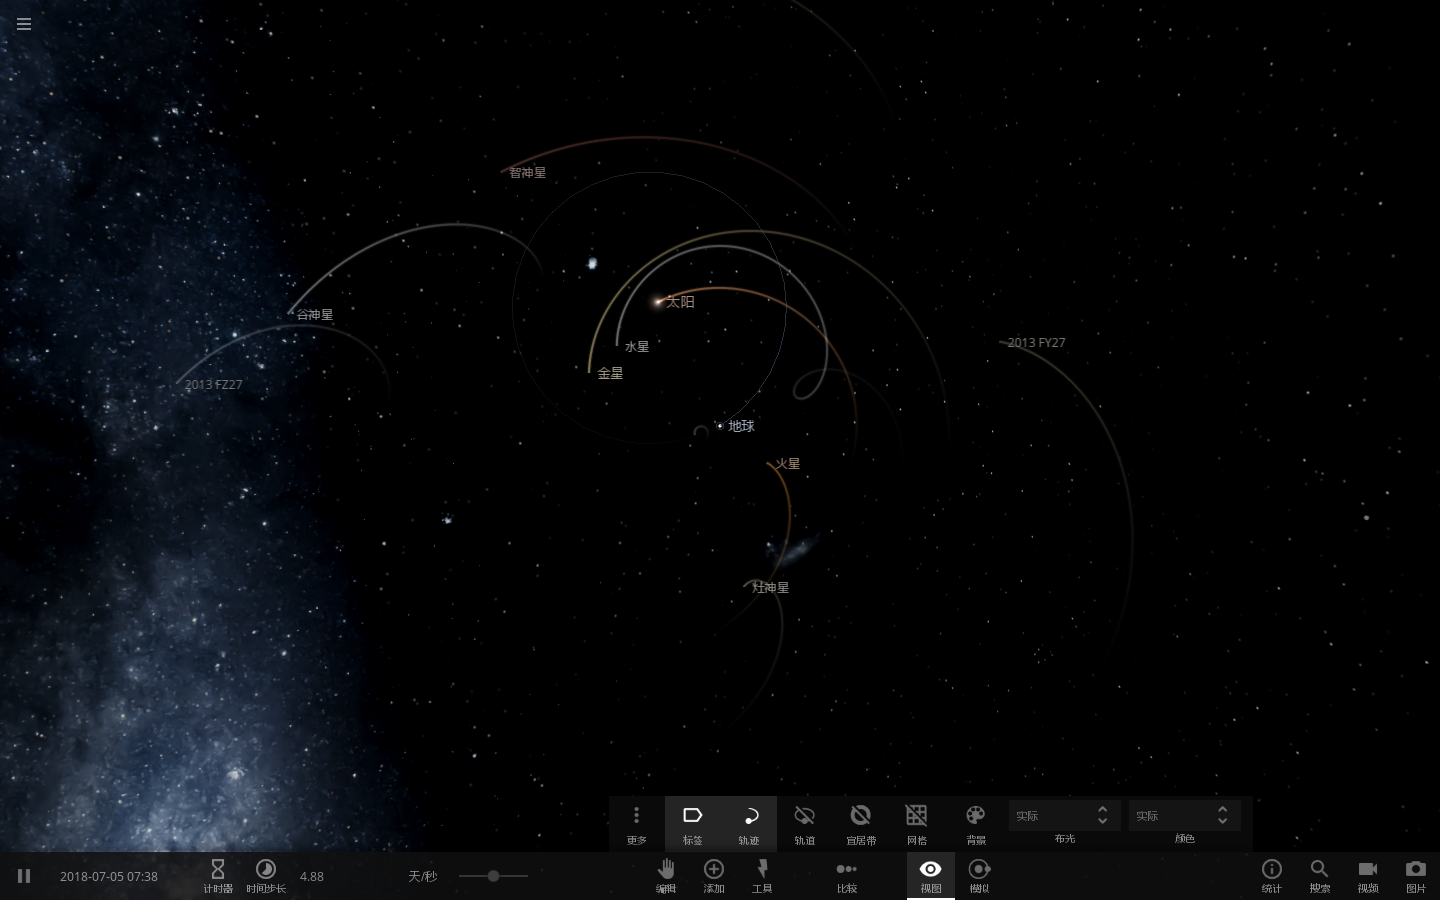The image size is (1440, 900).
Task: Click the time step value 4.88
Action: (x=312, y=876)
